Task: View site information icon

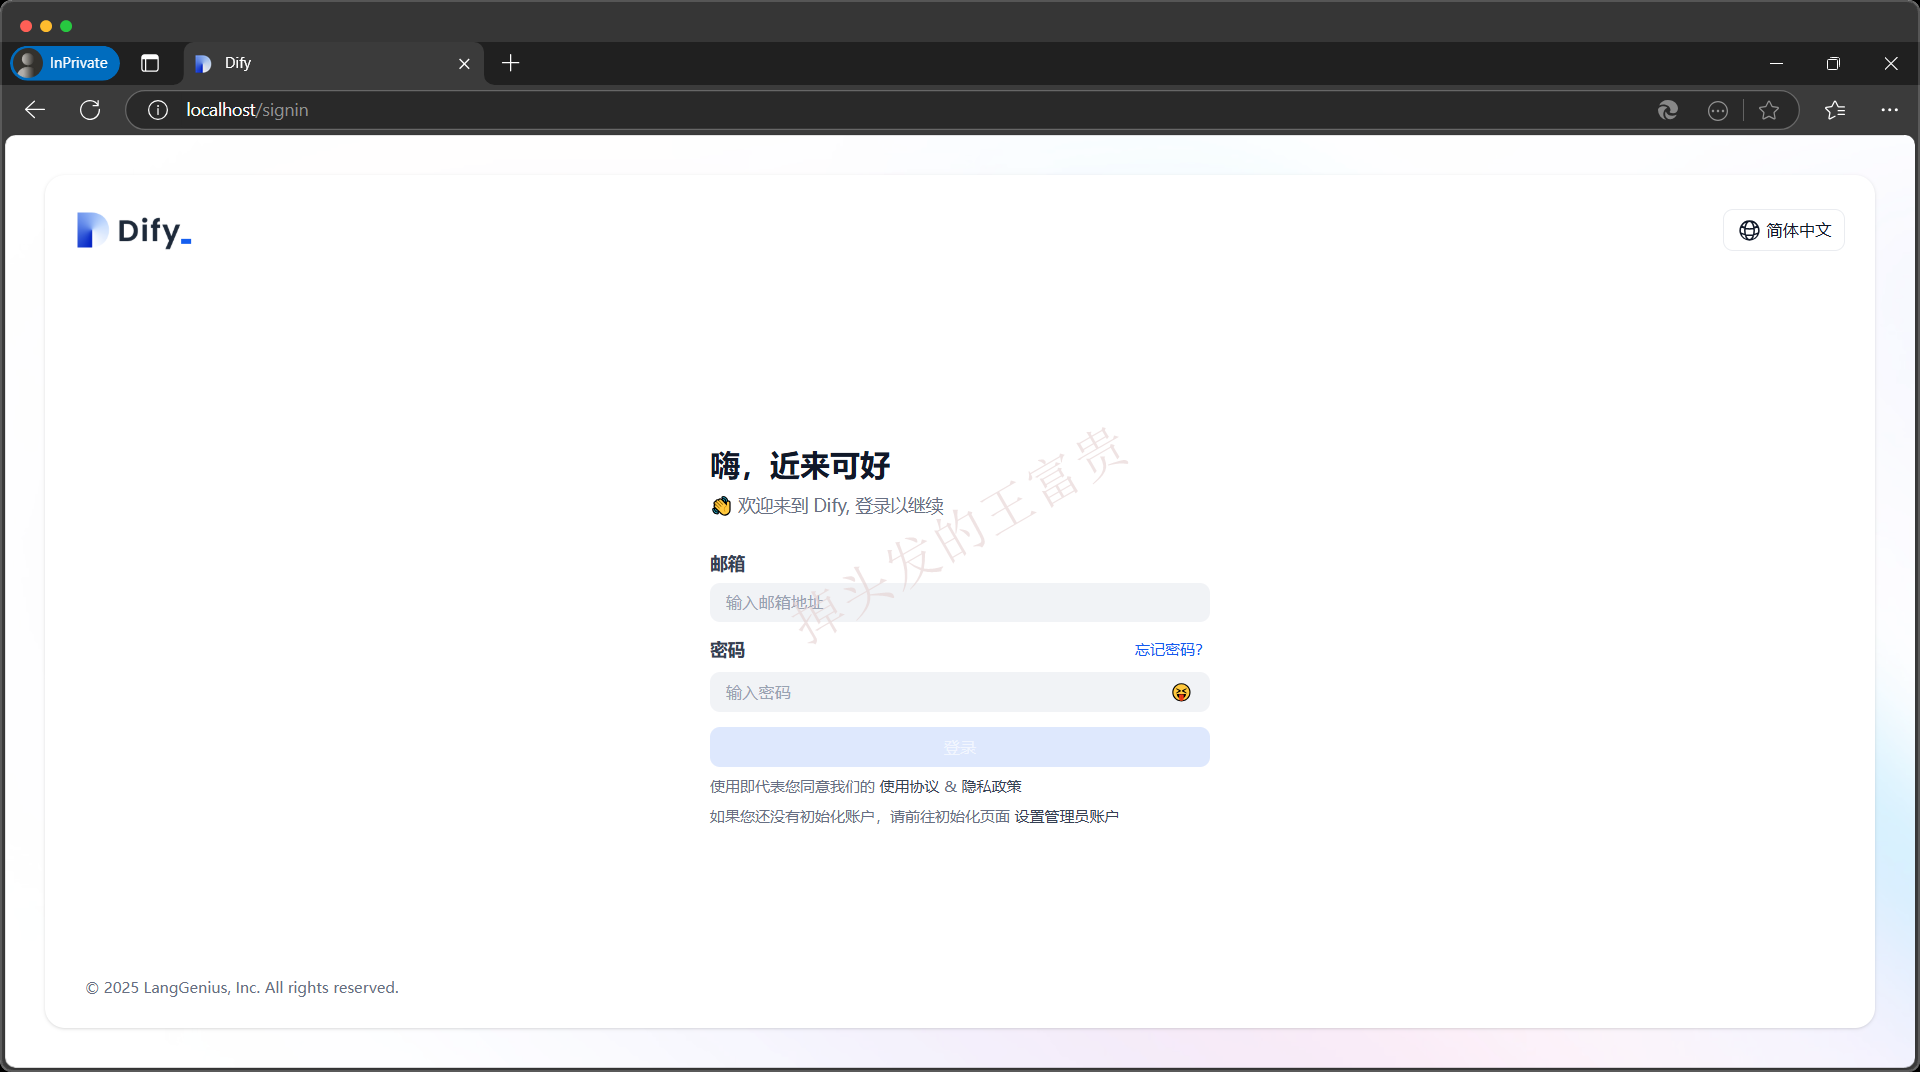Action: pos(158,110)
